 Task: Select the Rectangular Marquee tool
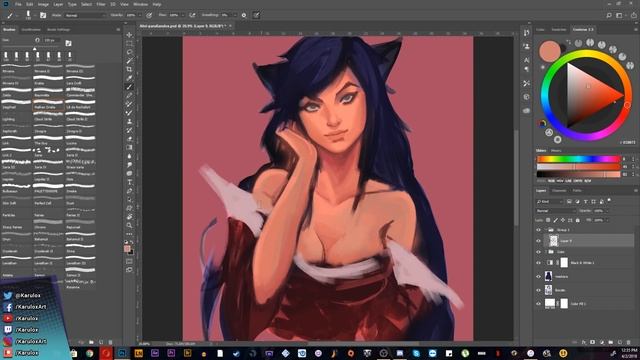coord(129,43)
